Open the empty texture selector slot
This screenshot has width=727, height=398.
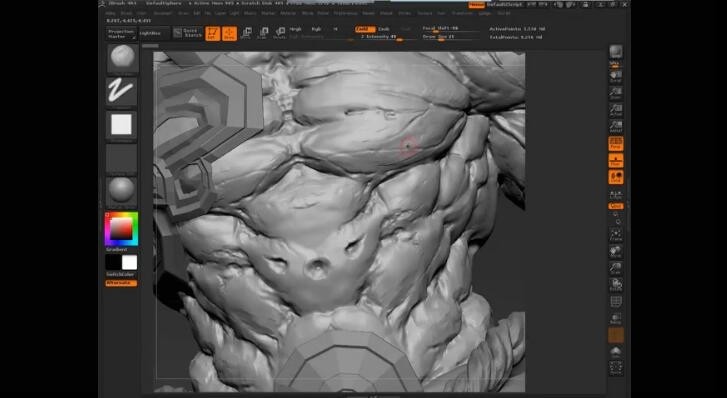pyautogui.click(x=121, y=158)
